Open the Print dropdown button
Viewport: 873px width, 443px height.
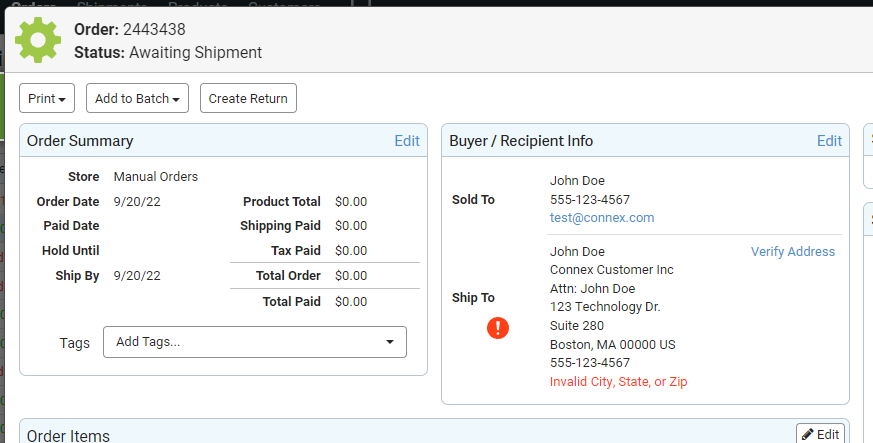pyautogui.click(x=47, y=99)
